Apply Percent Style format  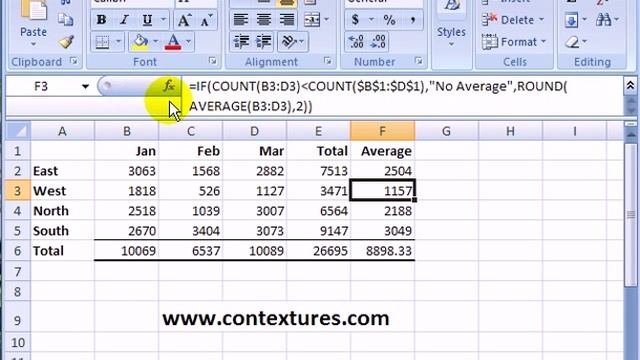click(x=389, y=20)
